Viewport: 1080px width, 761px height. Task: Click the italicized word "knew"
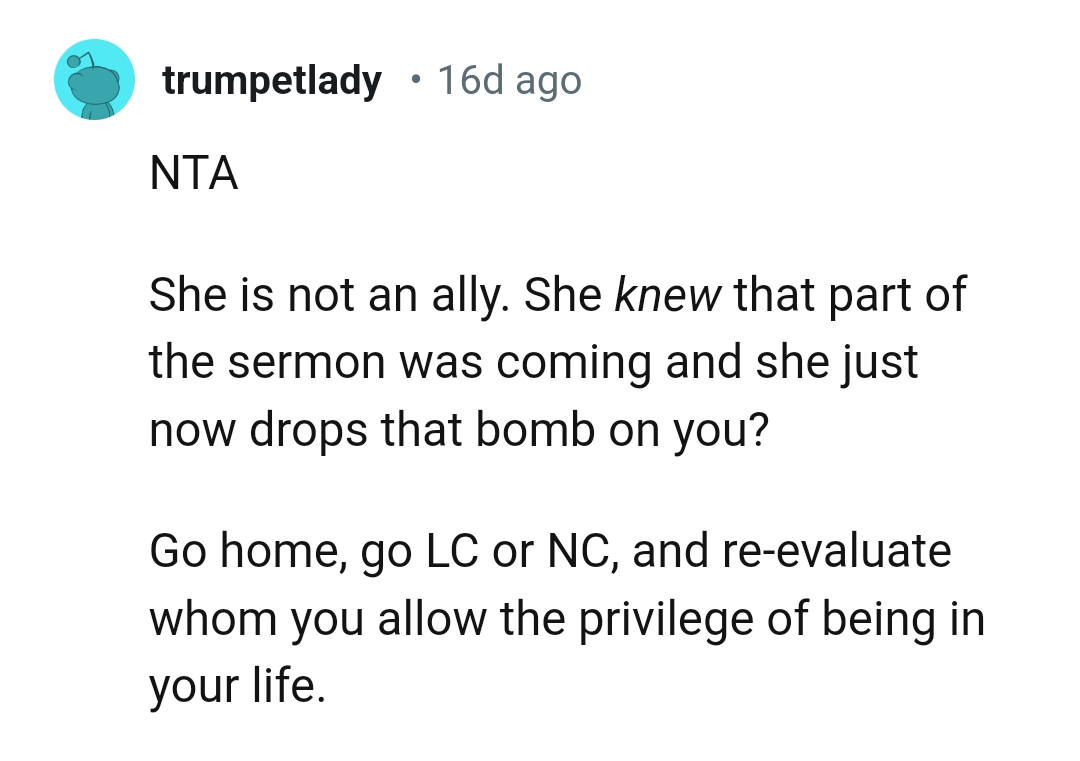tap(666, 294)
